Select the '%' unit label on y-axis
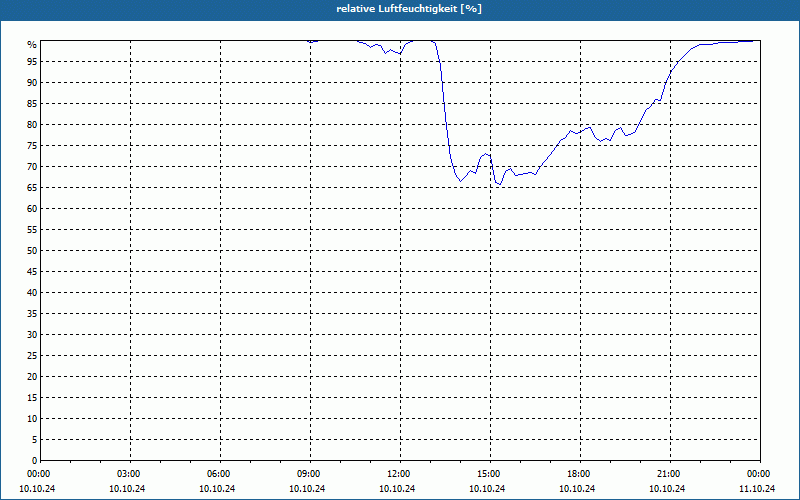Viewport: 800px width, 500px height. [32, 45]
